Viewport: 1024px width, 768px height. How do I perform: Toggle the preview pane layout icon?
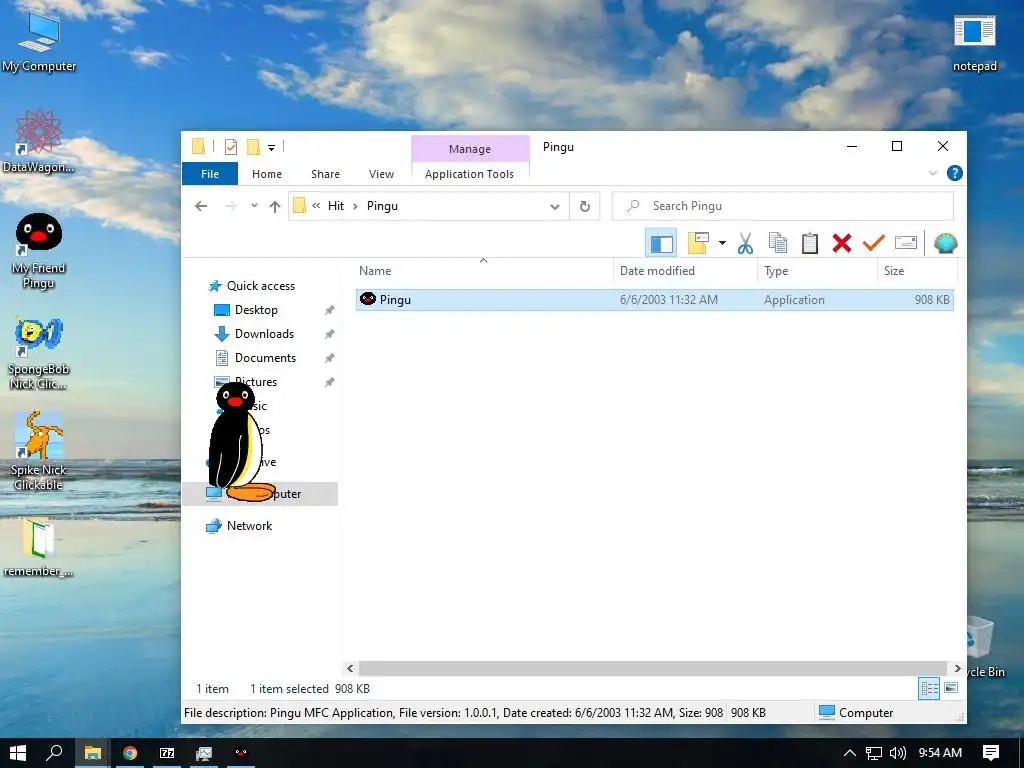(x=661, y=244)
